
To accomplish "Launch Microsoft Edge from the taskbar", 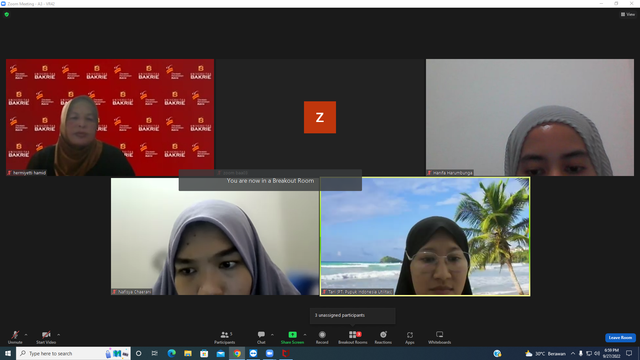I will click(x=171, y=353).
